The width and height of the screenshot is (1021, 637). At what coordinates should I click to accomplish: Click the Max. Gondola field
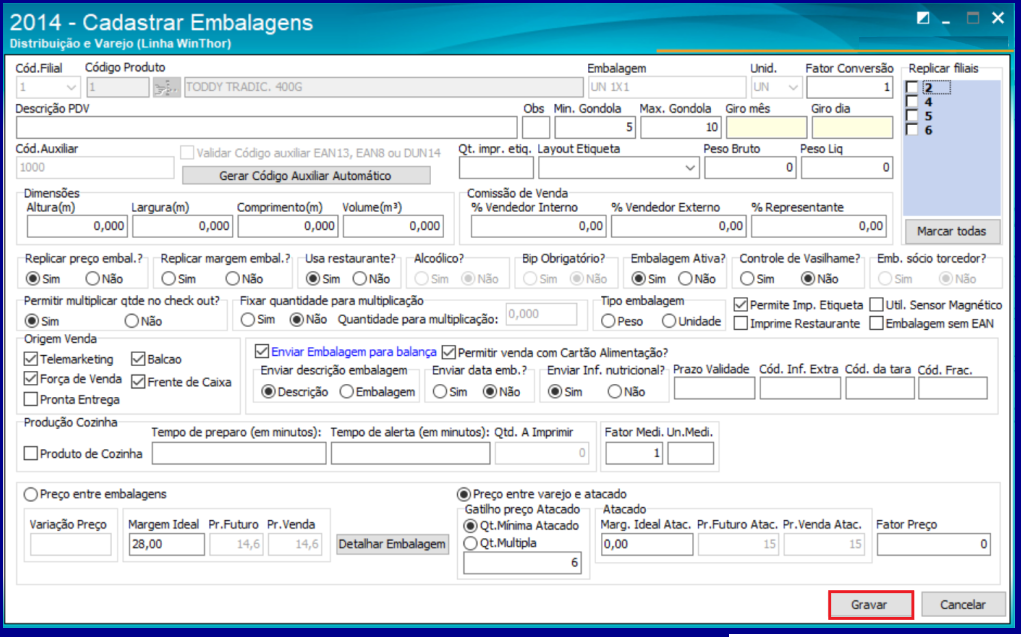(x=680, y=128)
